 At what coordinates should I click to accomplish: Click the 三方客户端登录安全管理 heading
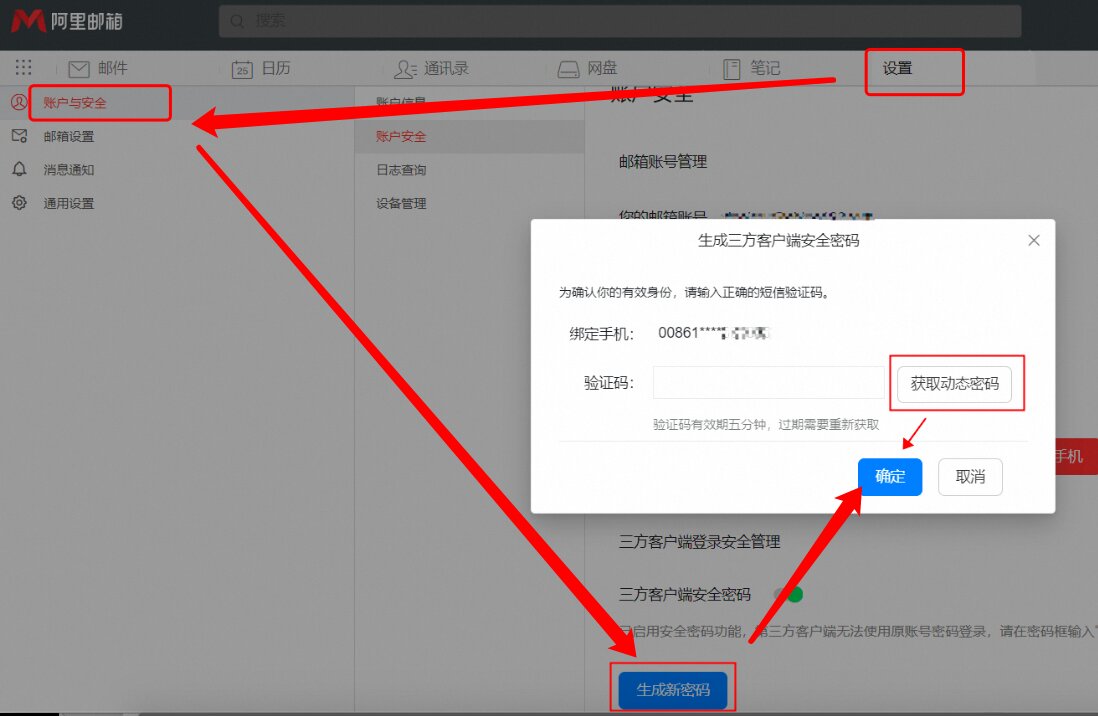click(x=700, y=542)
